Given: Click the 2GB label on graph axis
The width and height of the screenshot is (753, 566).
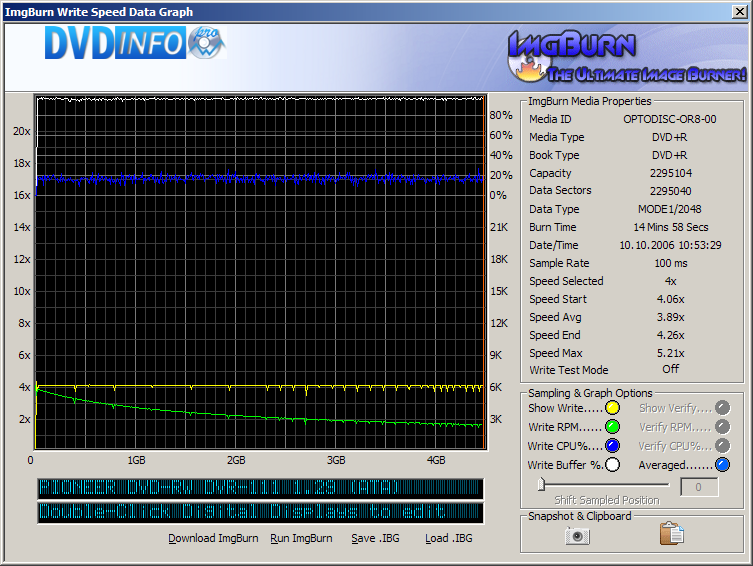Looking at the screenshot, I should pyautogui.click(x=236, y=460).
